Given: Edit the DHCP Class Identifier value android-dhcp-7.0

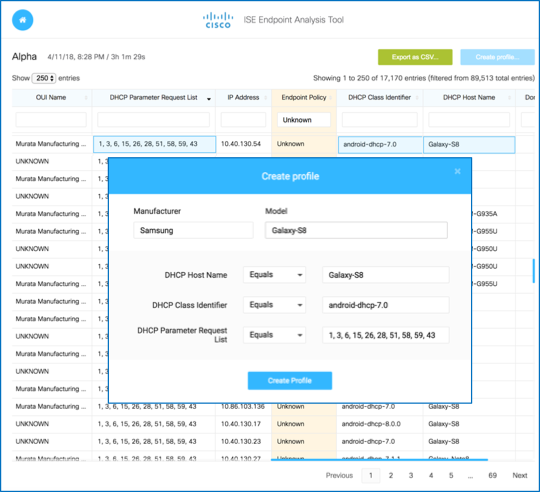Looking at the screenshot, I should point(386,305).
